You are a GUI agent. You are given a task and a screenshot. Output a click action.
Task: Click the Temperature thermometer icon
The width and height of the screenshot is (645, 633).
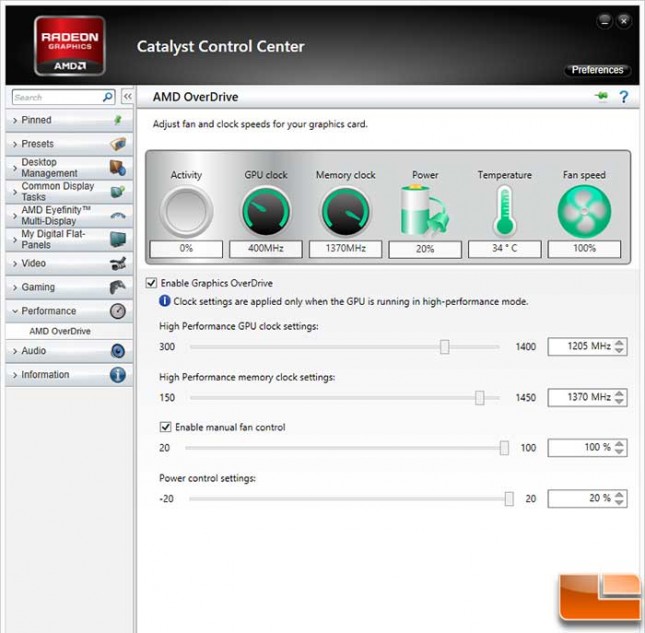point(505,211)
